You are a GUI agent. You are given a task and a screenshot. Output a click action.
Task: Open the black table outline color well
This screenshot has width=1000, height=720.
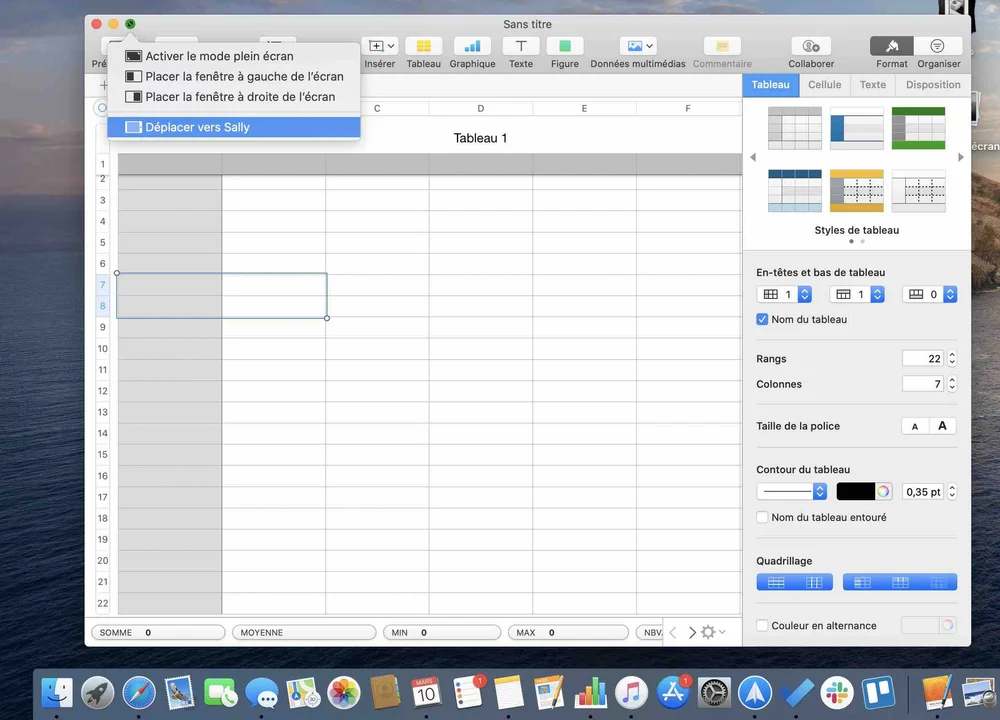tap(855, 492)
